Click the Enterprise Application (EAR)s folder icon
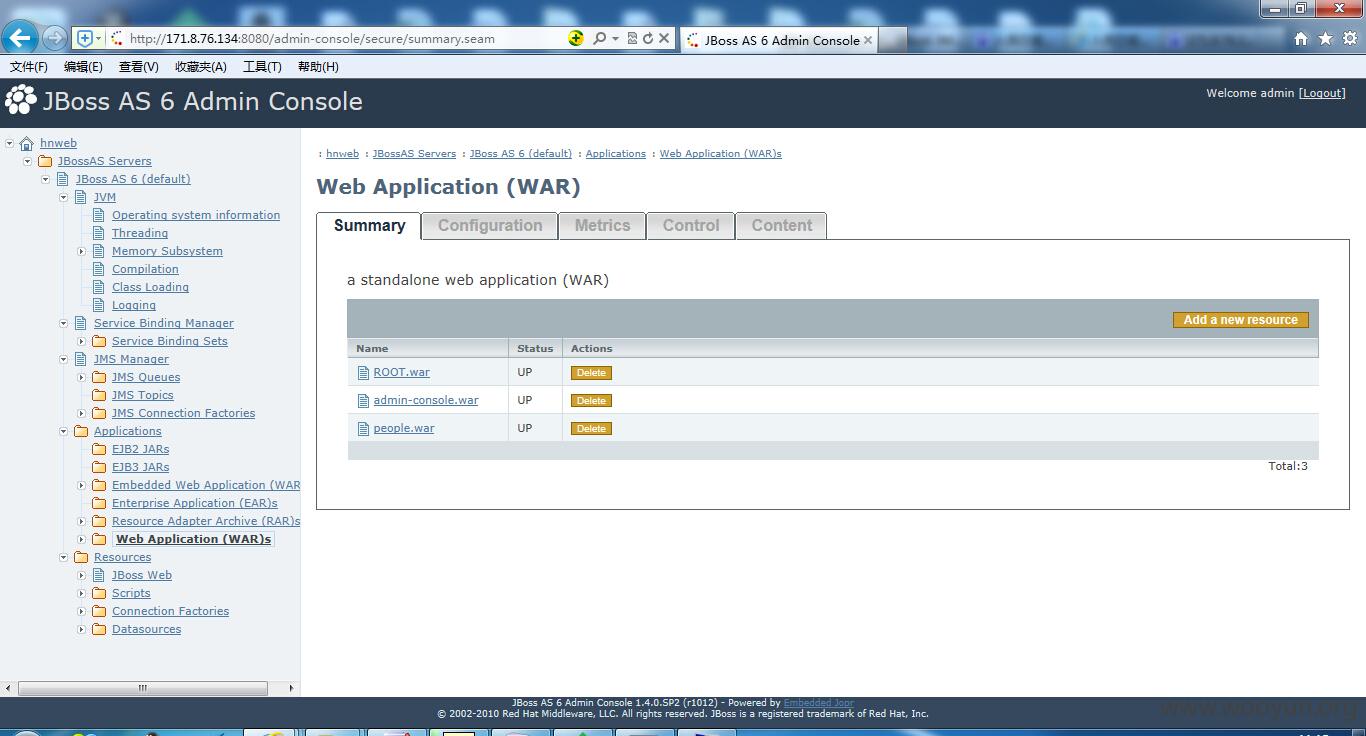Image resolution: width=1366 pixels, height=736 pixels. (x=99, y=504)
